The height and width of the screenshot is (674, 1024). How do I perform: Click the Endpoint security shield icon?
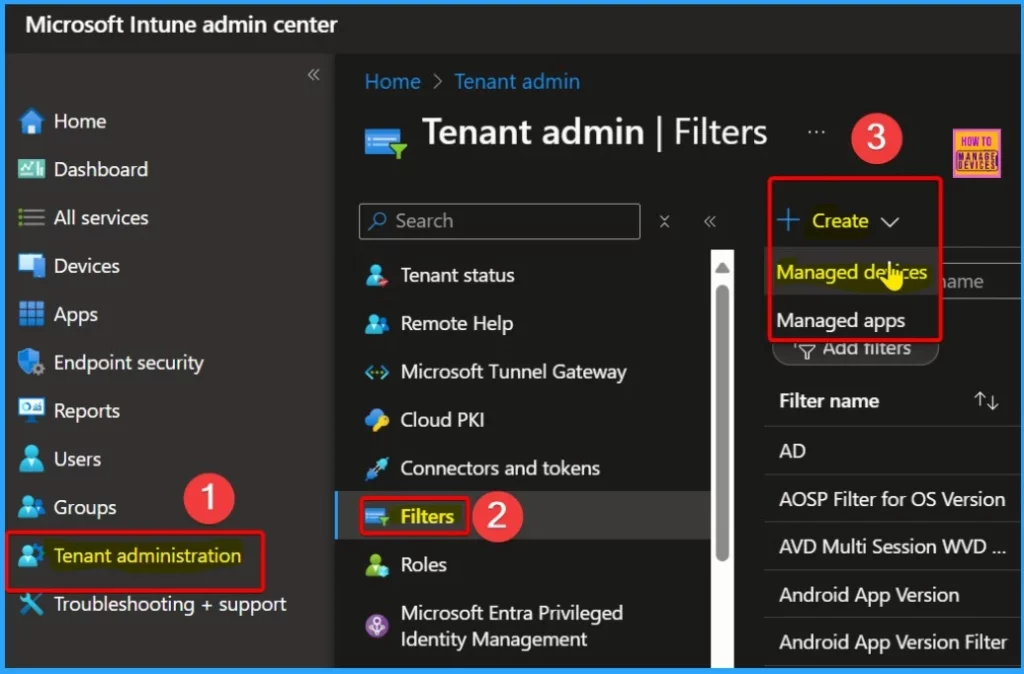[31, 362]
